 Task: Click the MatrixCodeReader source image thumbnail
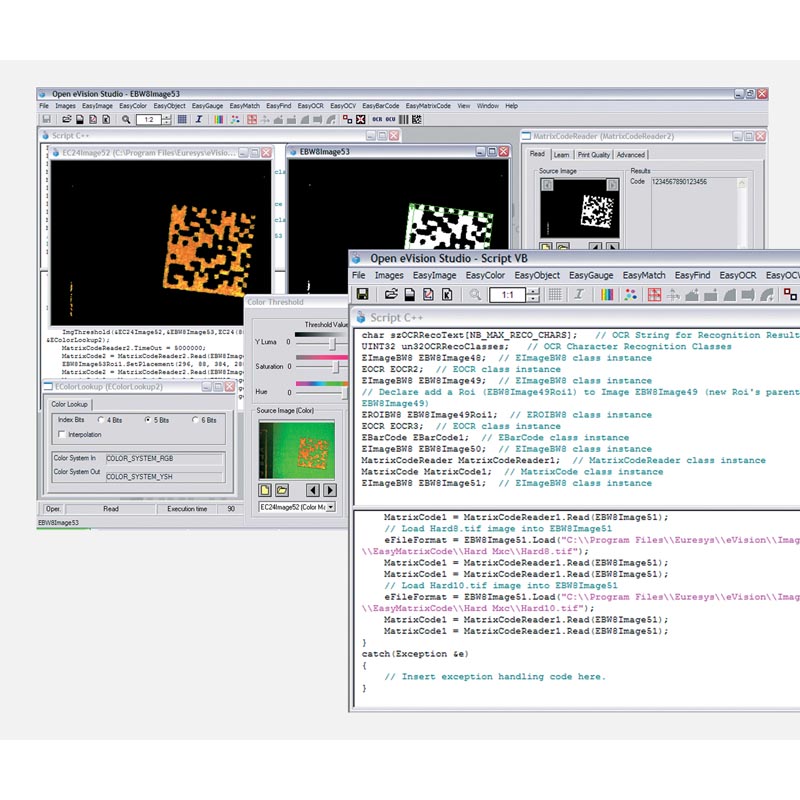(x=579, y=209)
